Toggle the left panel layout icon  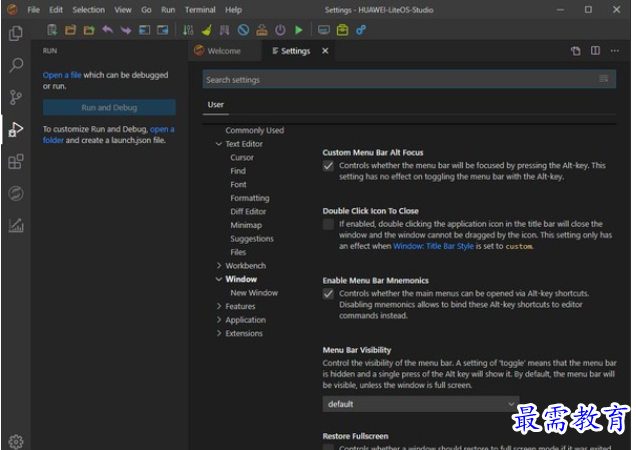click(x=144, y=30)
